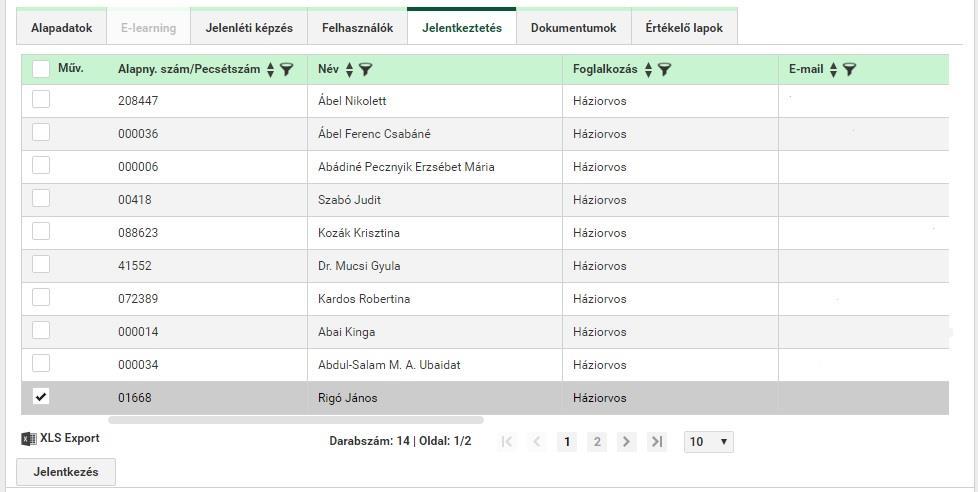Switch to the Dokumentumok tab
978x492 pixels.
574,27
